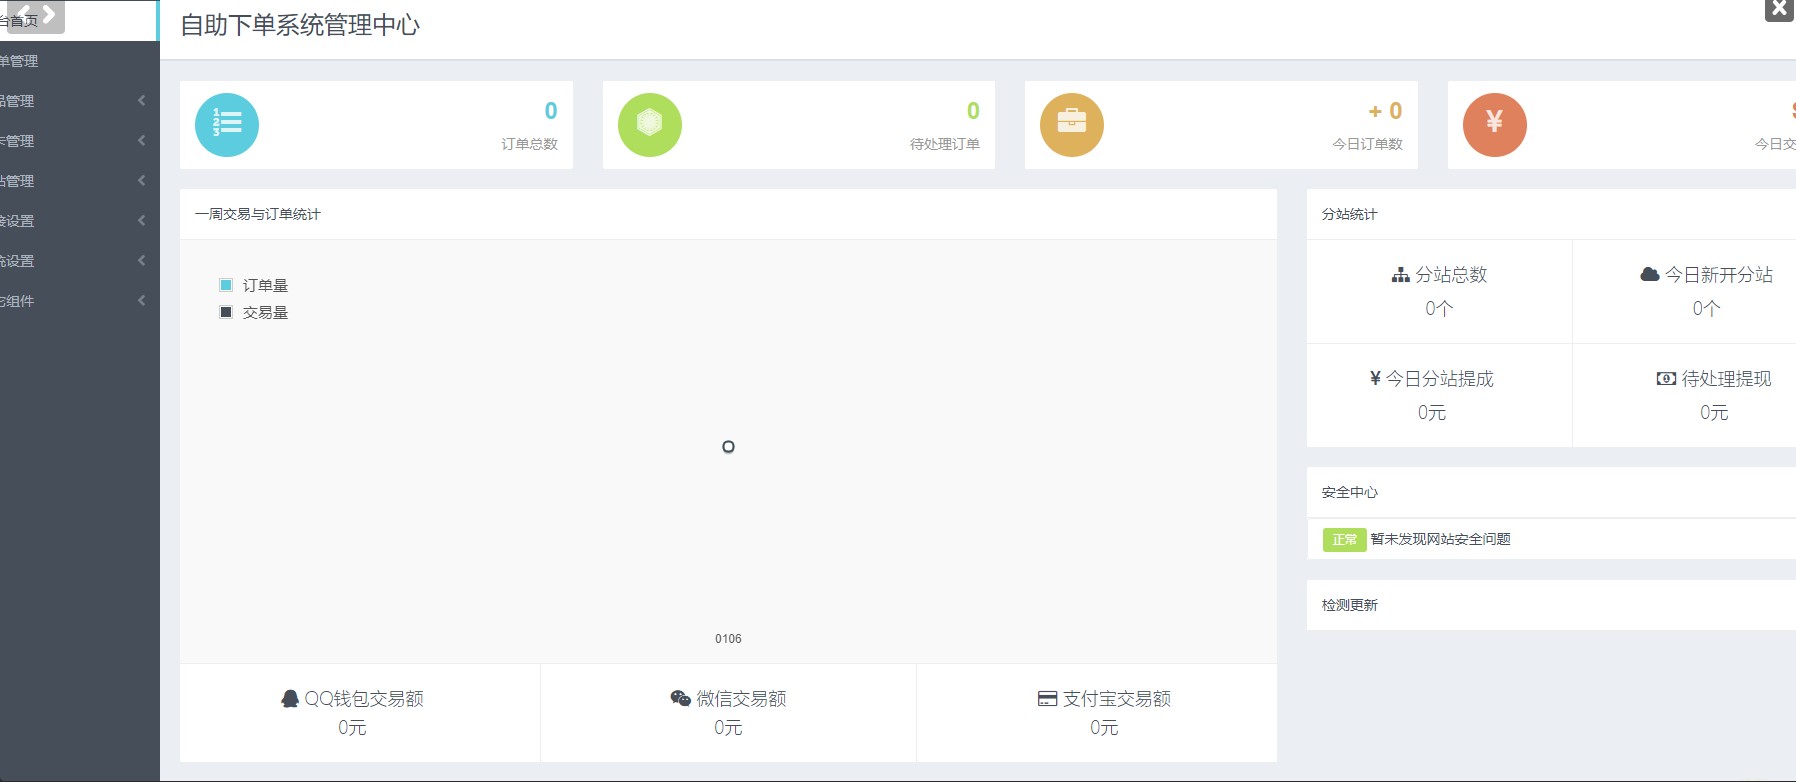The image size is (1796, 782).
Task: Click the green 正常 status badge
Action: (1344, 540)
